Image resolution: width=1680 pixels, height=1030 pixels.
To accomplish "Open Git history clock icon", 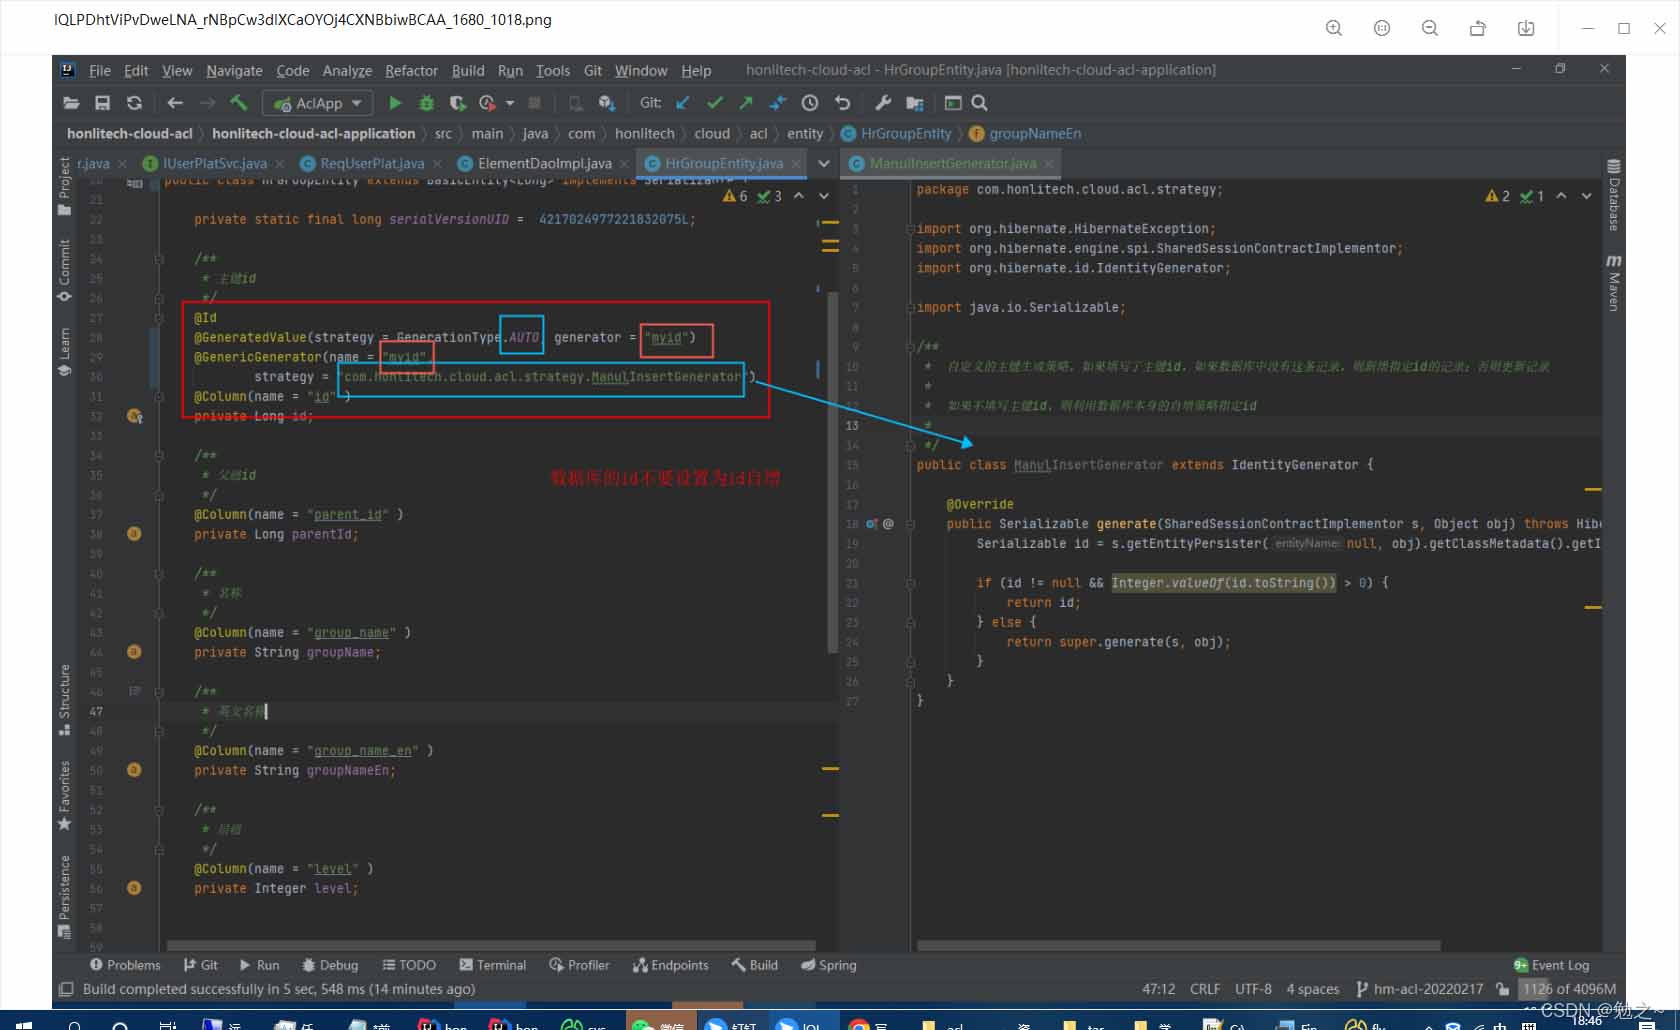I will point(810,103).
